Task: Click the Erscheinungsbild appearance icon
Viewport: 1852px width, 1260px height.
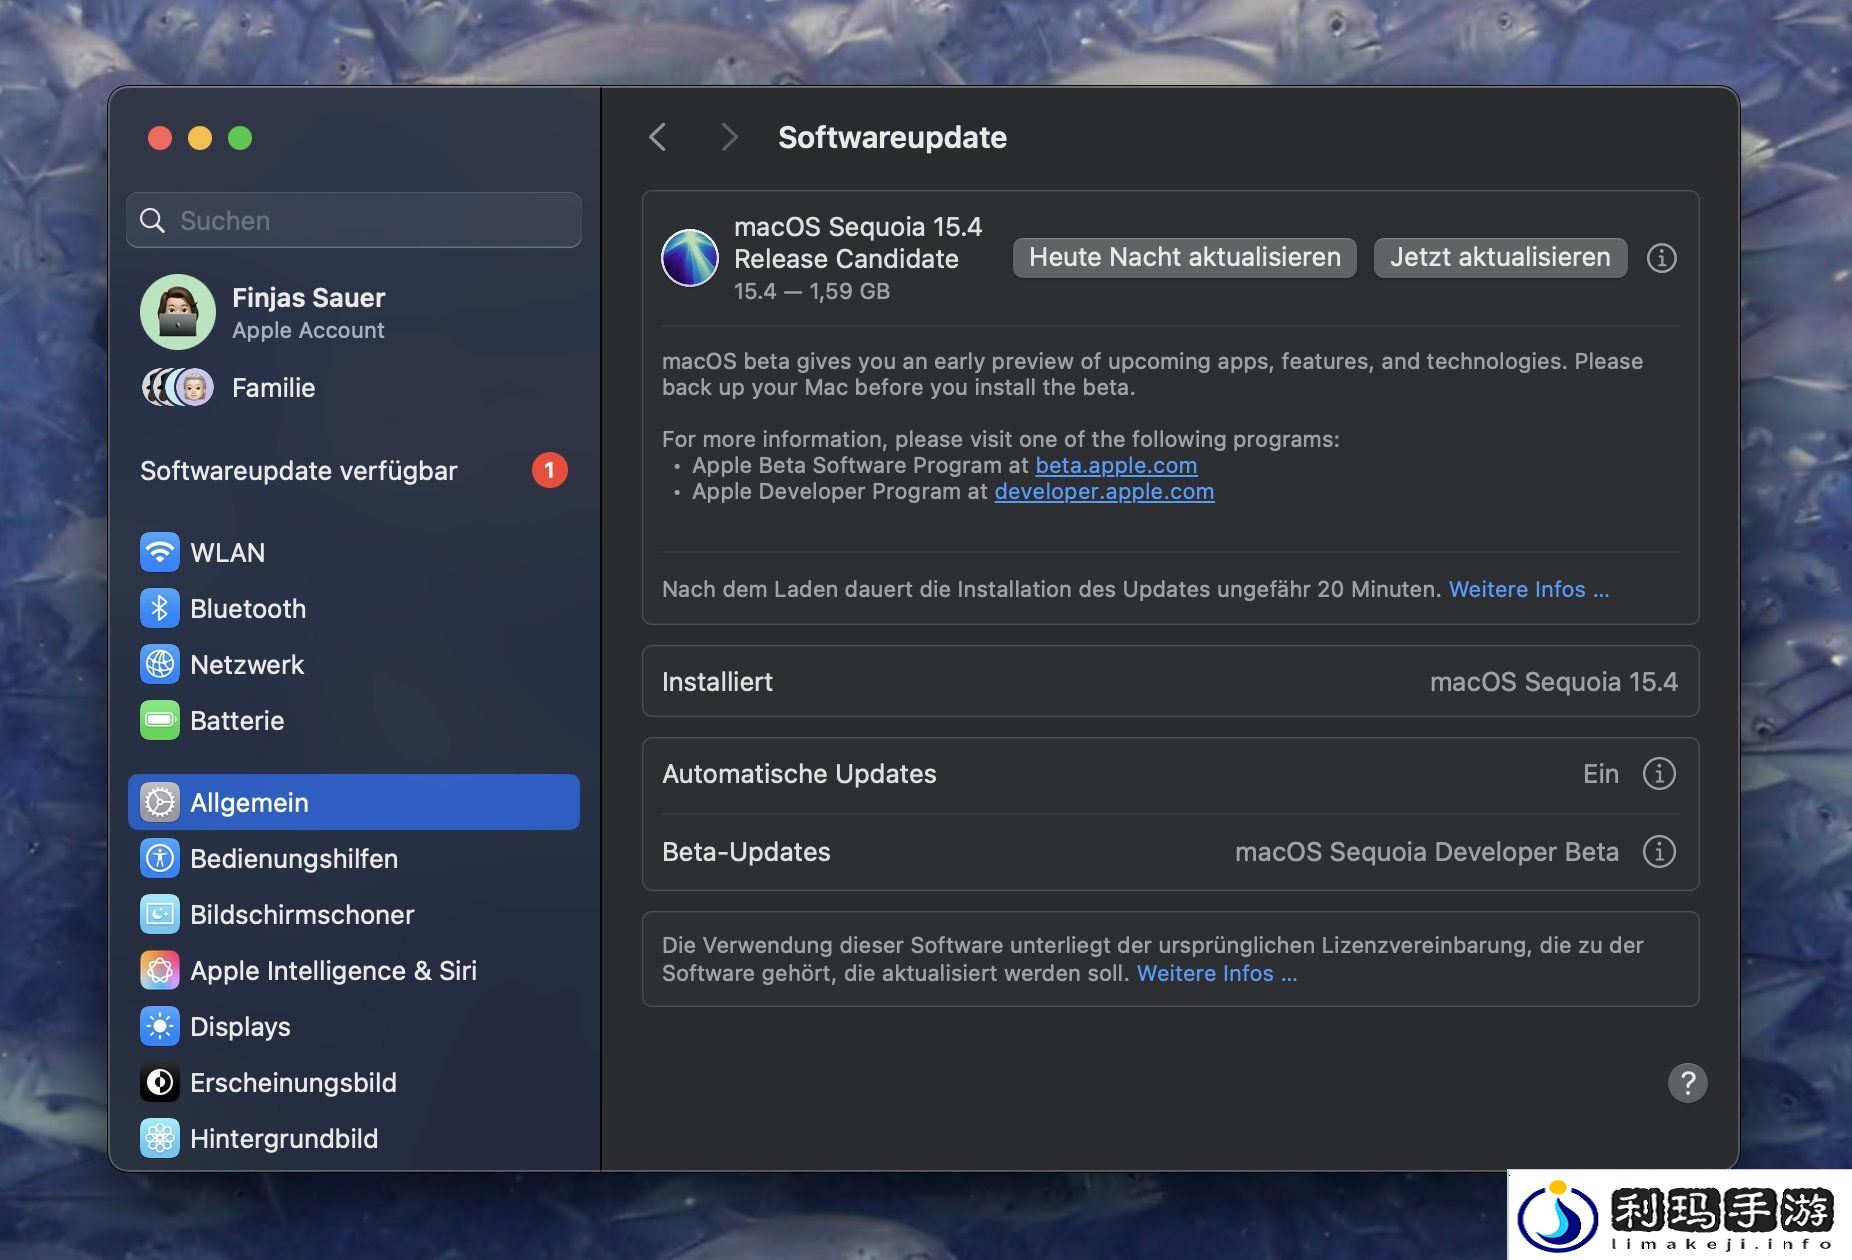Action: (x=160, y=1082)
